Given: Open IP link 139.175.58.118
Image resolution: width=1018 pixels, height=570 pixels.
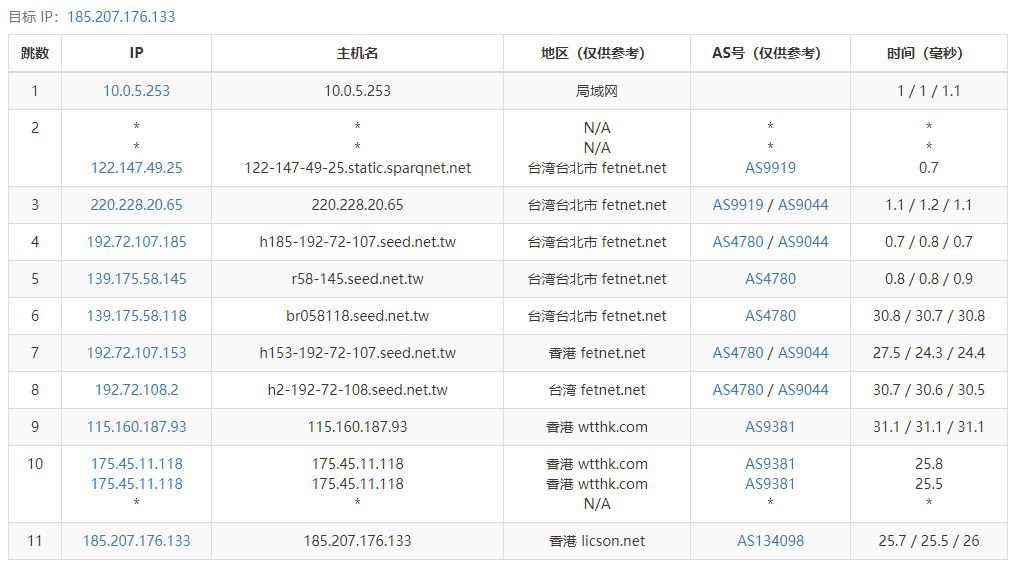Looking at the screenshot, I should [136, 316].
